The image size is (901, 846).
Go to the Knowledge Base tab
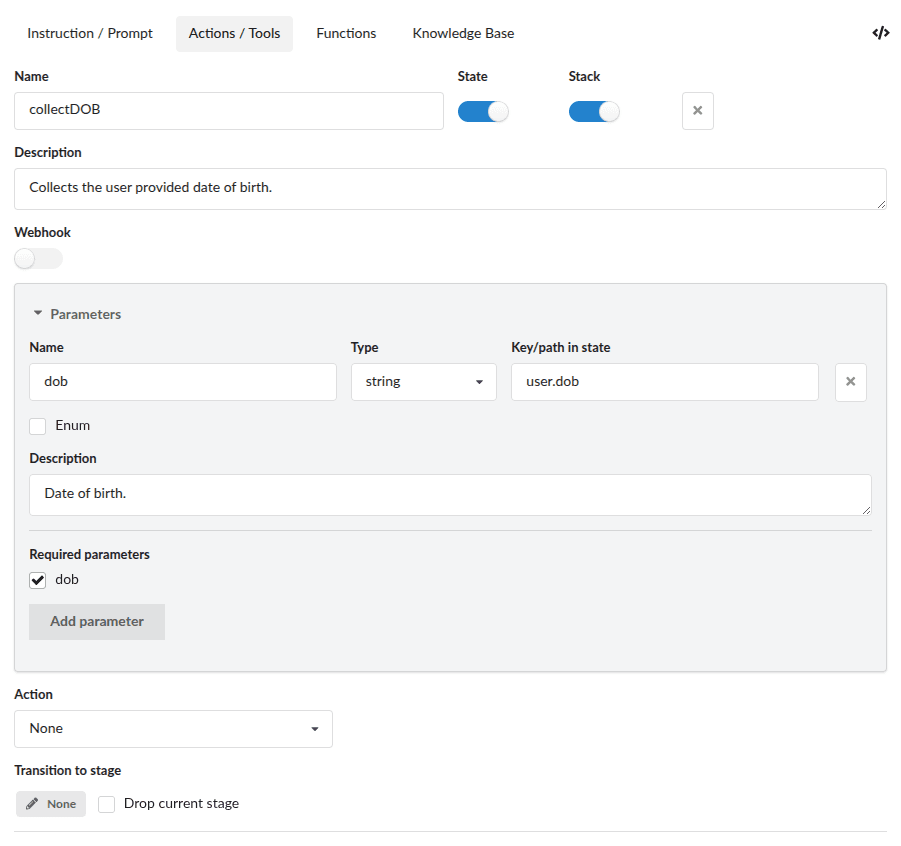click(463, 33)
